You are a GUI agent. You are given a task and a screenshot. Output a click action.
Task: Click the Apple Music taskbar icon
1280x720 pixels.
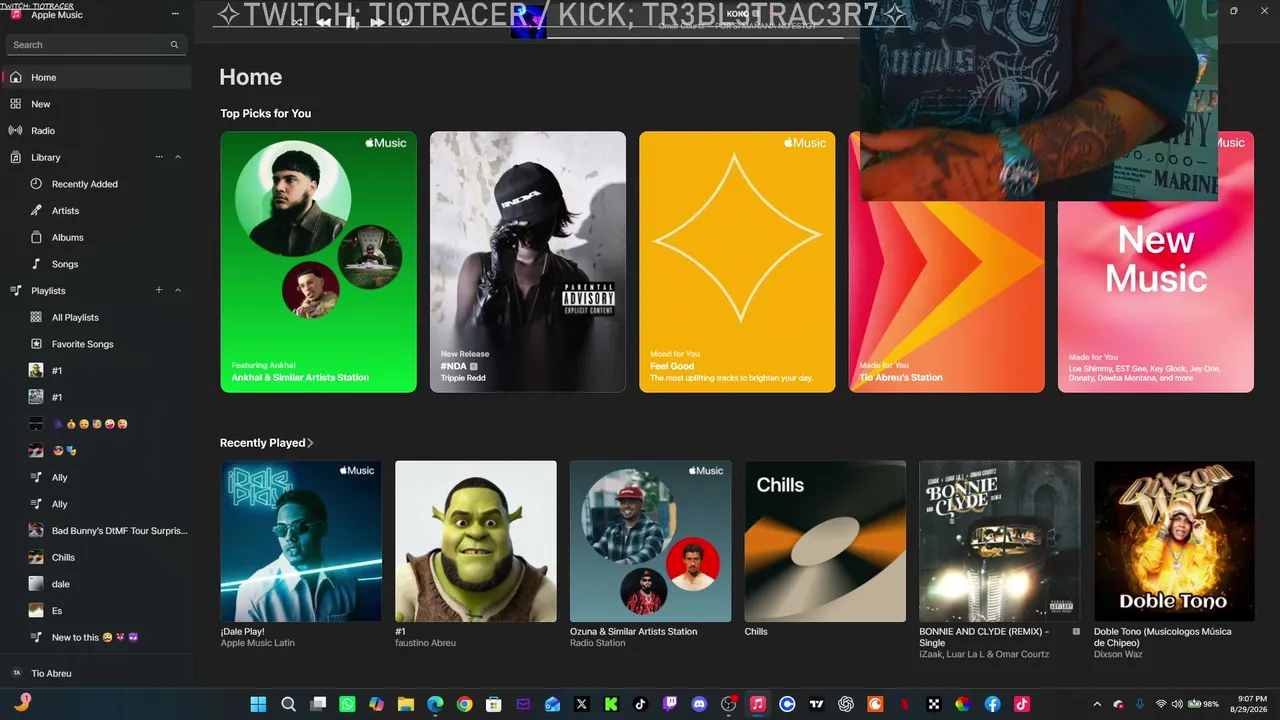(x=758, y=704)
